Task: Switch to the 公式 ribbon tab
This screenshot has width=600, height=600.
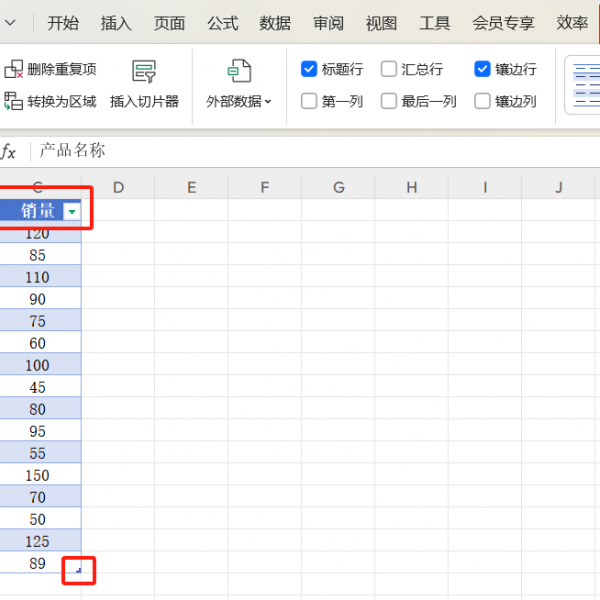Action: (222, 23)
